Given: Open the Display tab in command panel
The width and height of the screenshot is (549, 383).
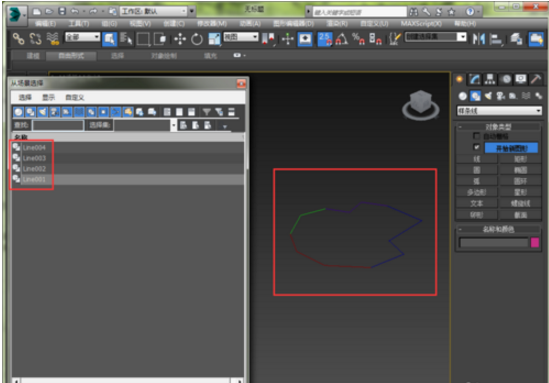Looking at the screenshot, I should [x=521, y=79].
